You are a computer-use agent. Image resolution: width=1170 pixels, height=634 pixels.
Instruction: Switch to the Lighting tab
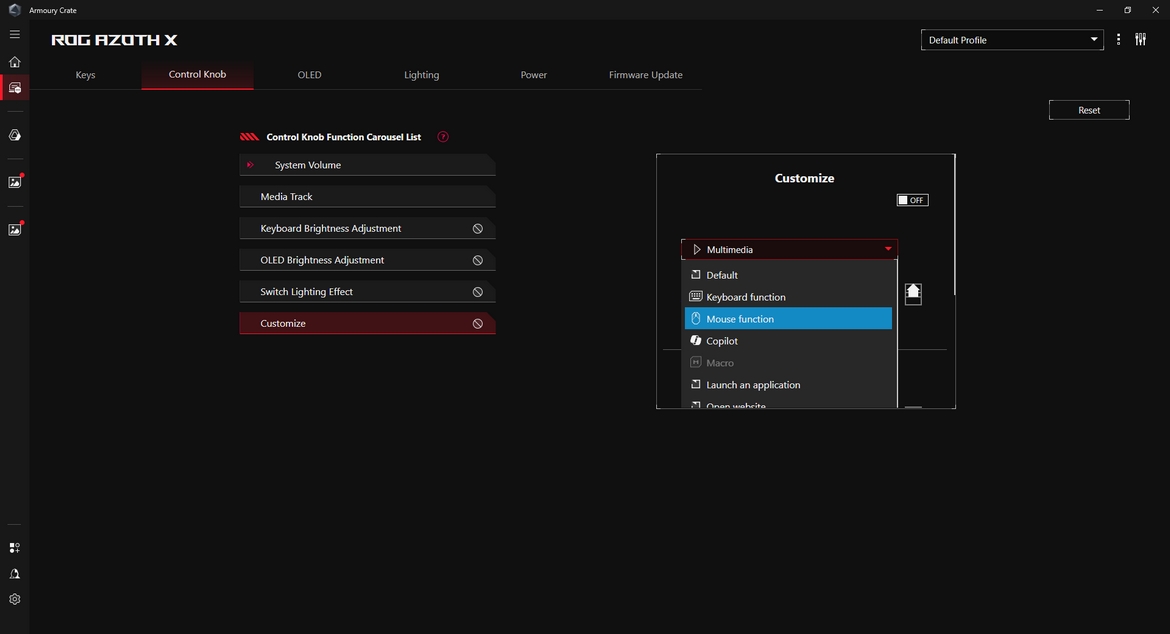tap(421, 75)
